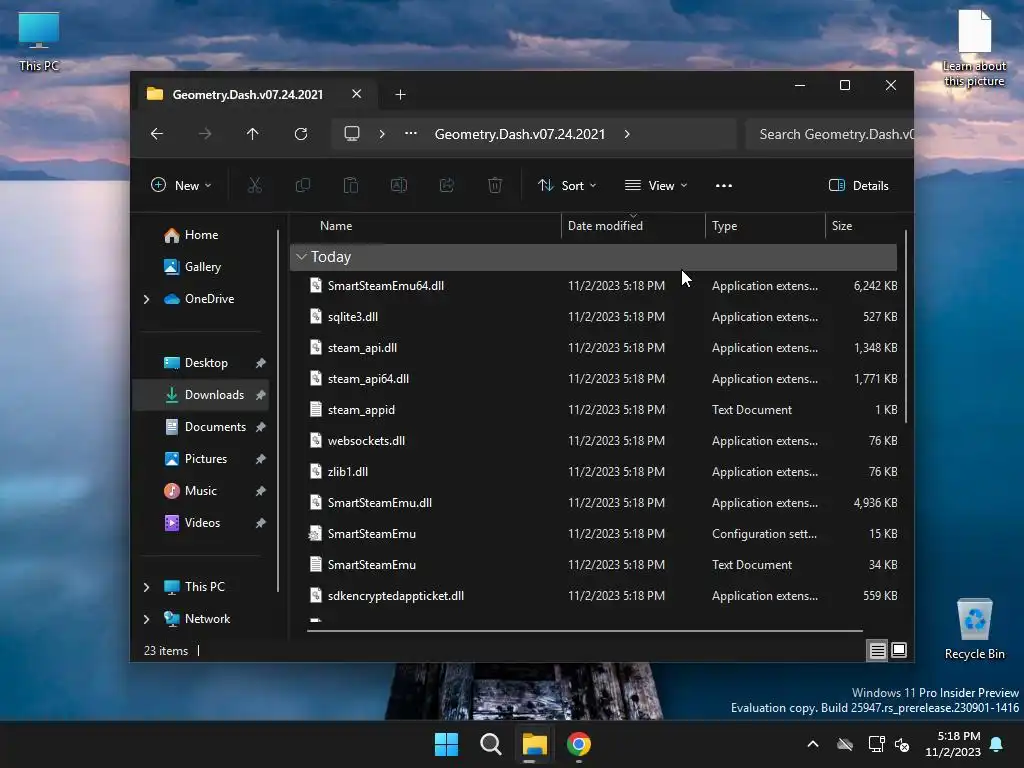Refresh the current folder view
Image resolution: width=1024 pixels, height=768 pixels.
coord(300,134)
